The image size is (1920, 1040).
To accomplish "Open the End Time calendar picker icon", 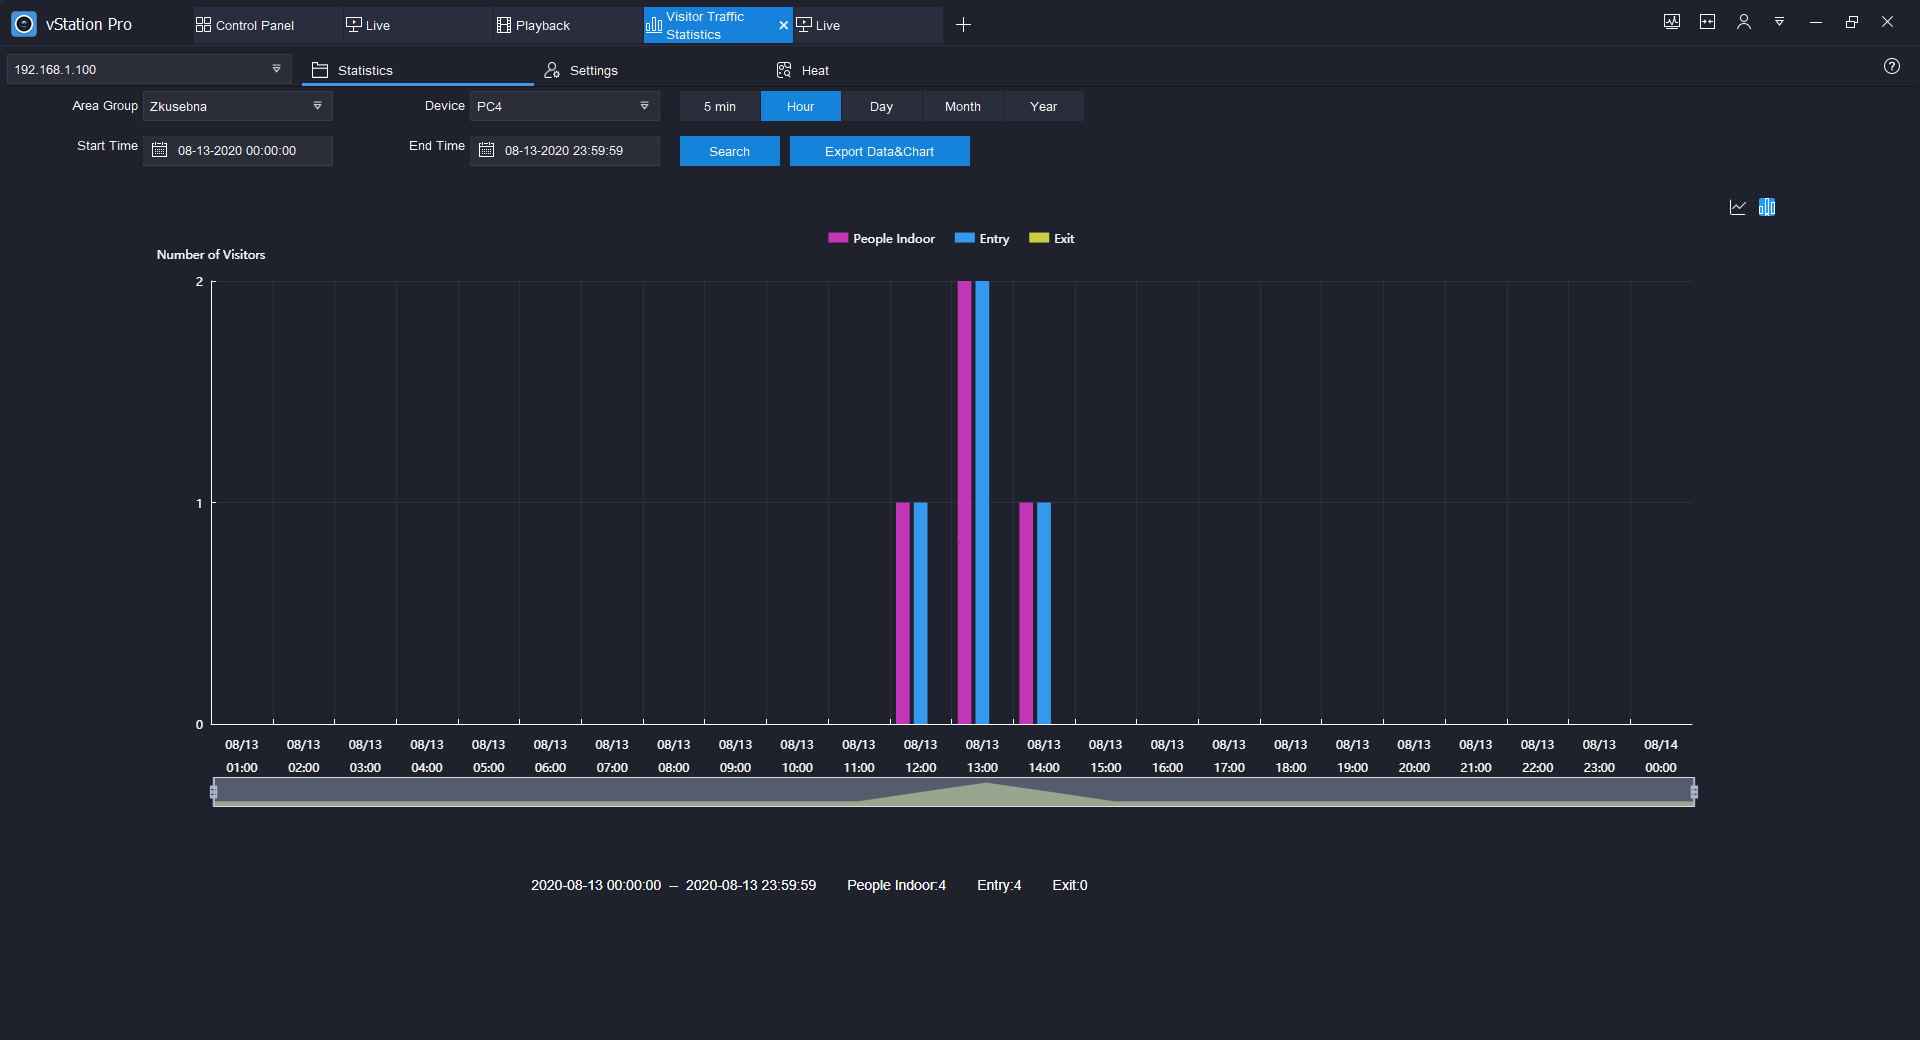I will coord(487,150).
